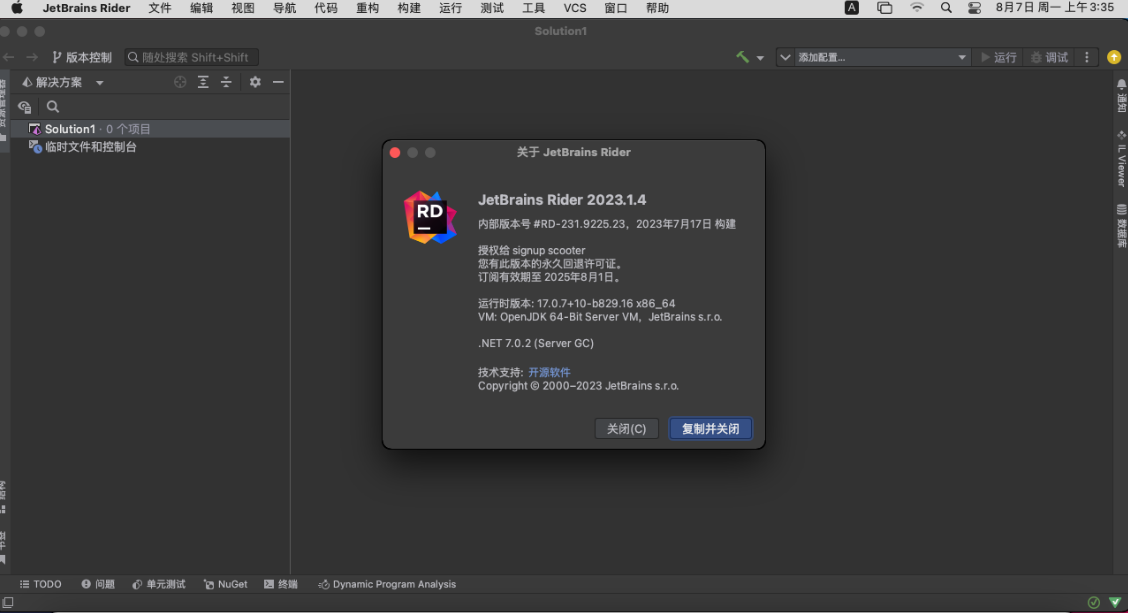Viewport: 1128px width, 613px height.
Task: Open Solution explorer gear options
Action: (x=255, y=82)
